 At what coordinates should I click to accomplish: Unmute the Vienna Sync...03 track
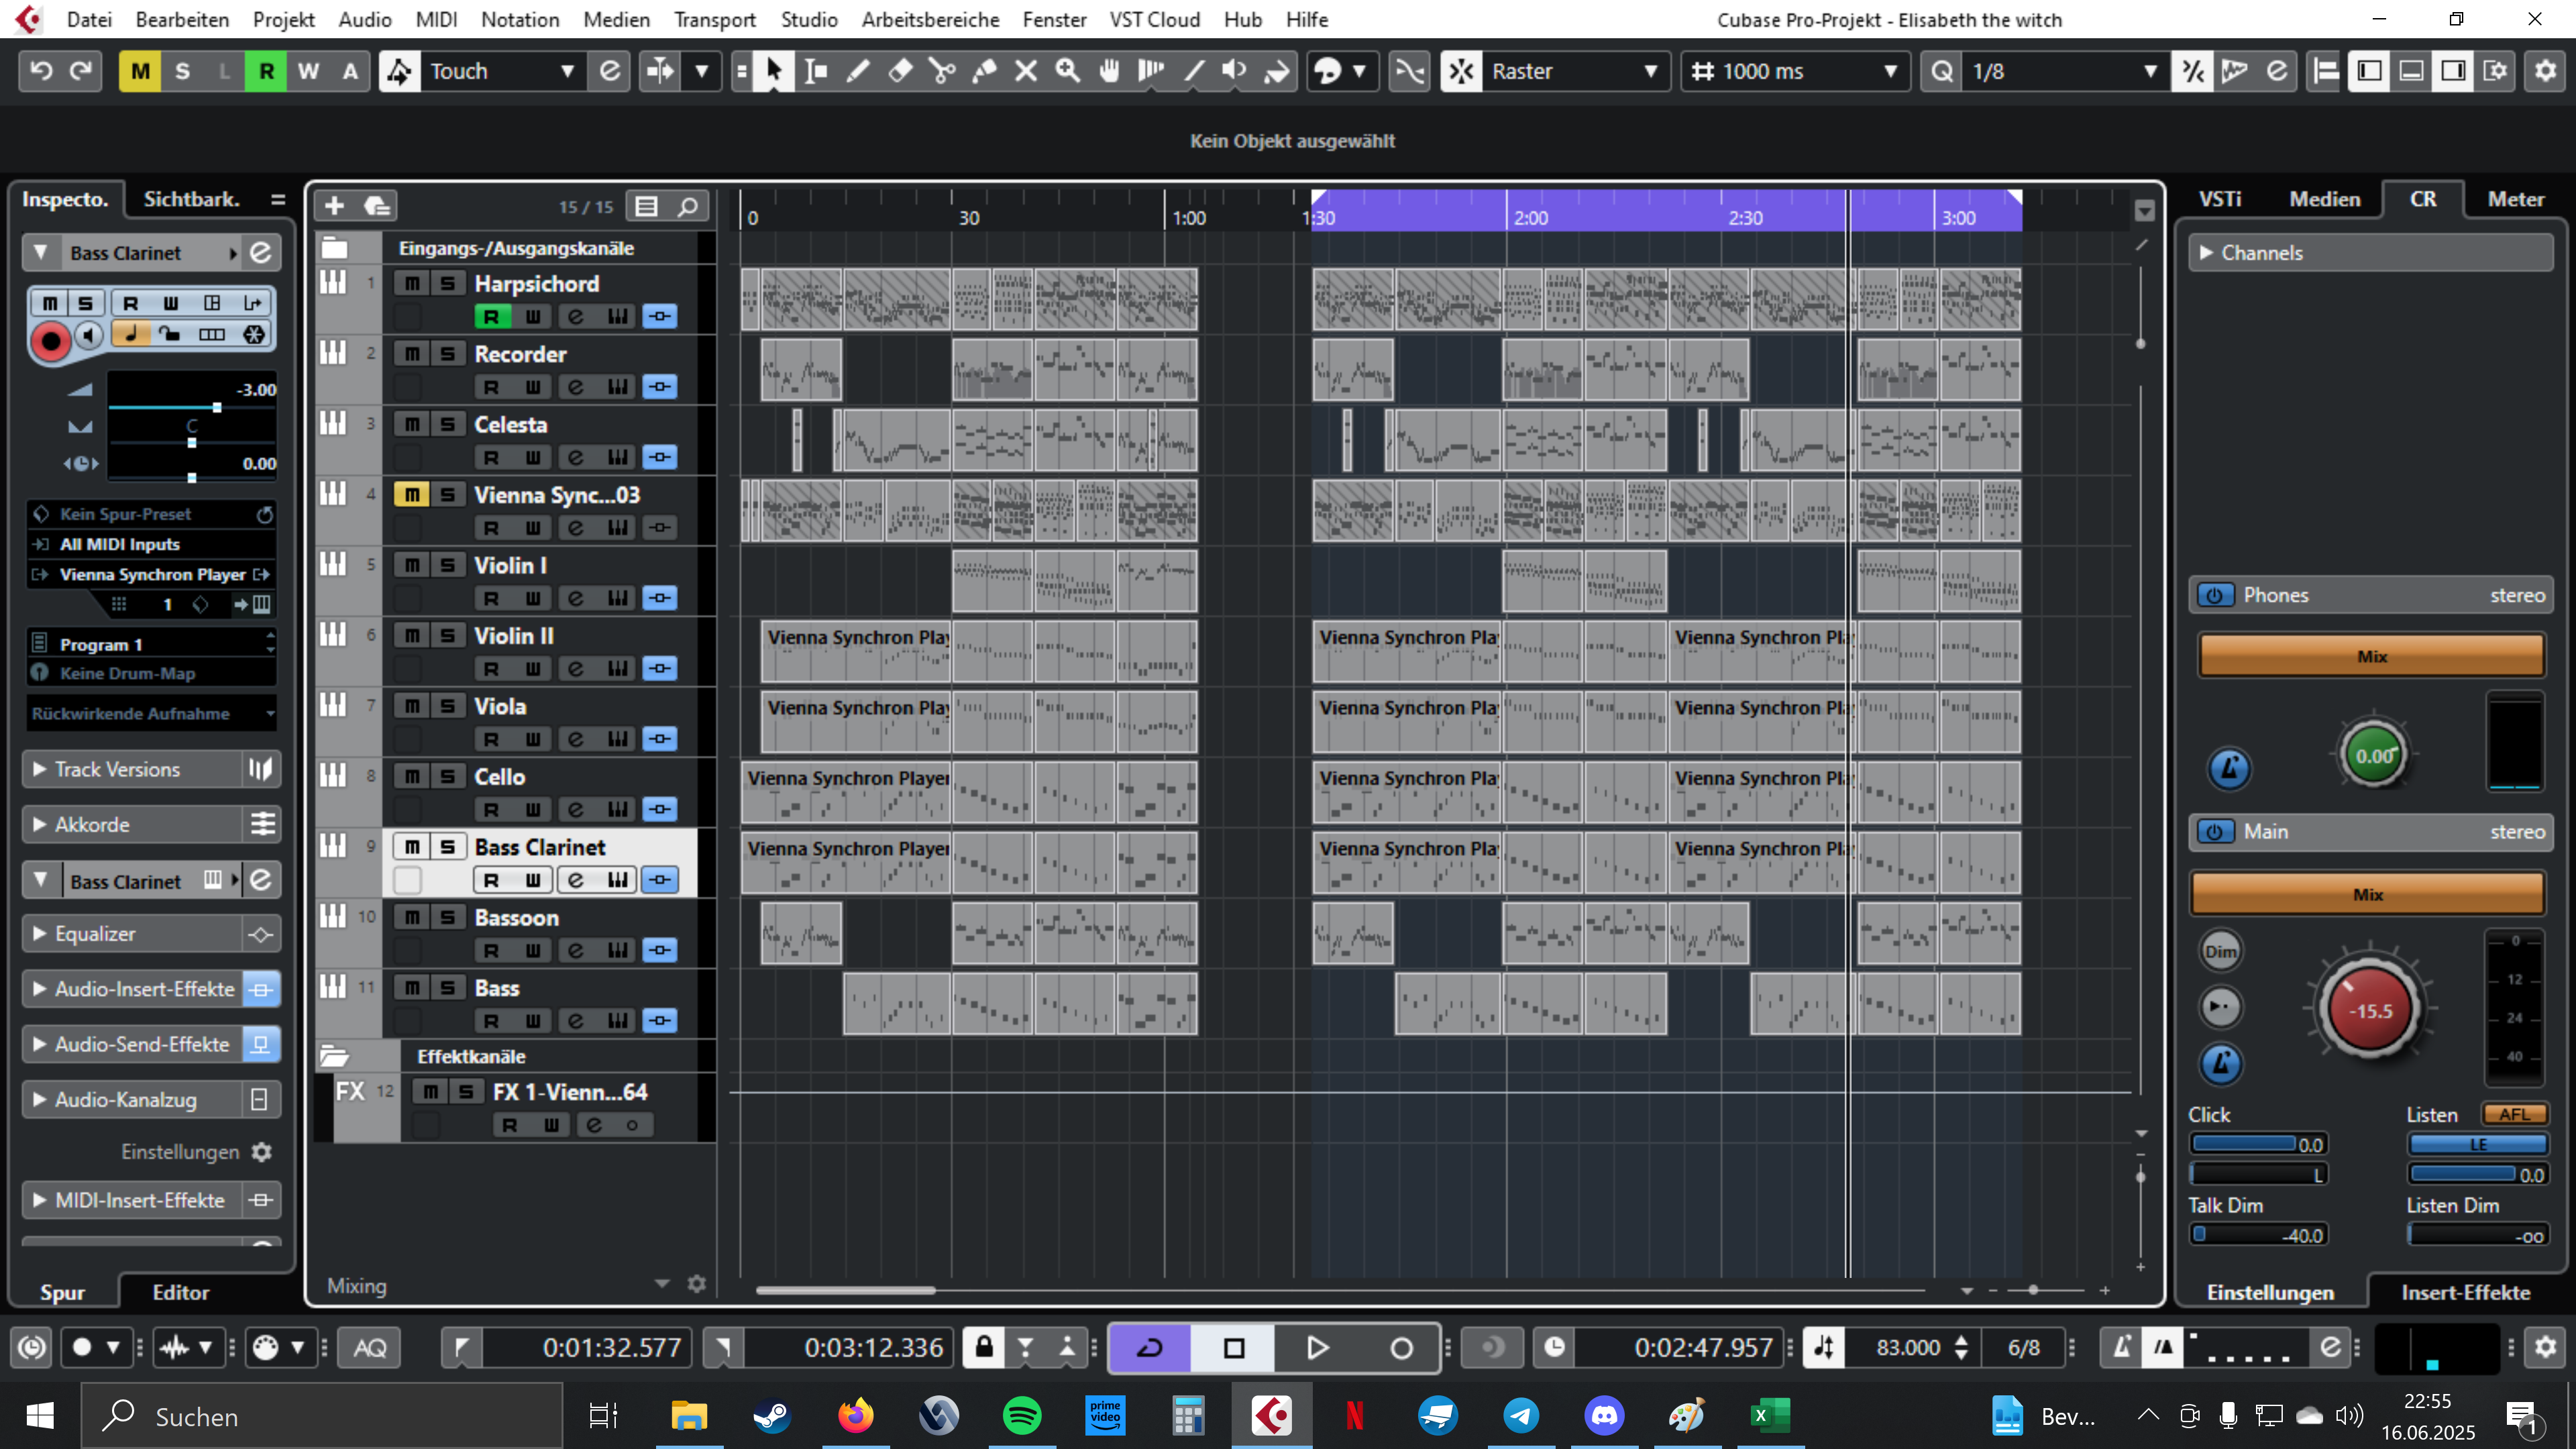click(x=411, y=495)
